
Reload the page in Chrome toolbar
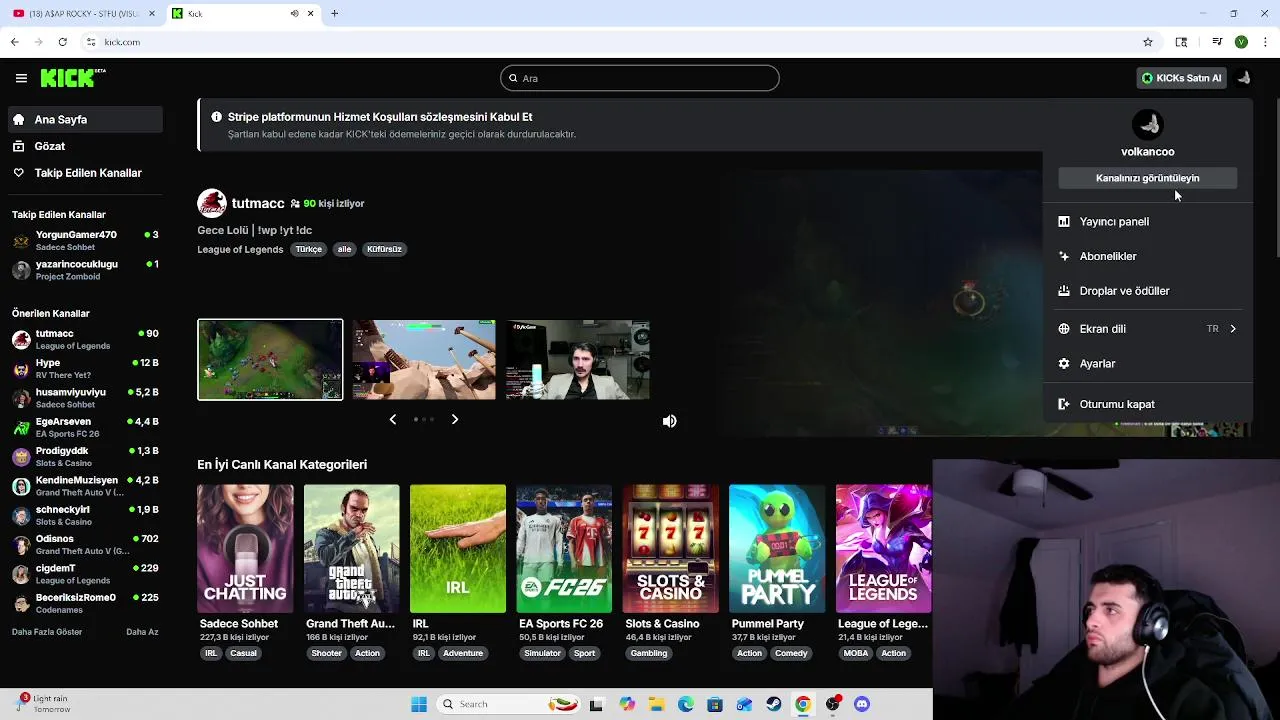pos(62,42)
